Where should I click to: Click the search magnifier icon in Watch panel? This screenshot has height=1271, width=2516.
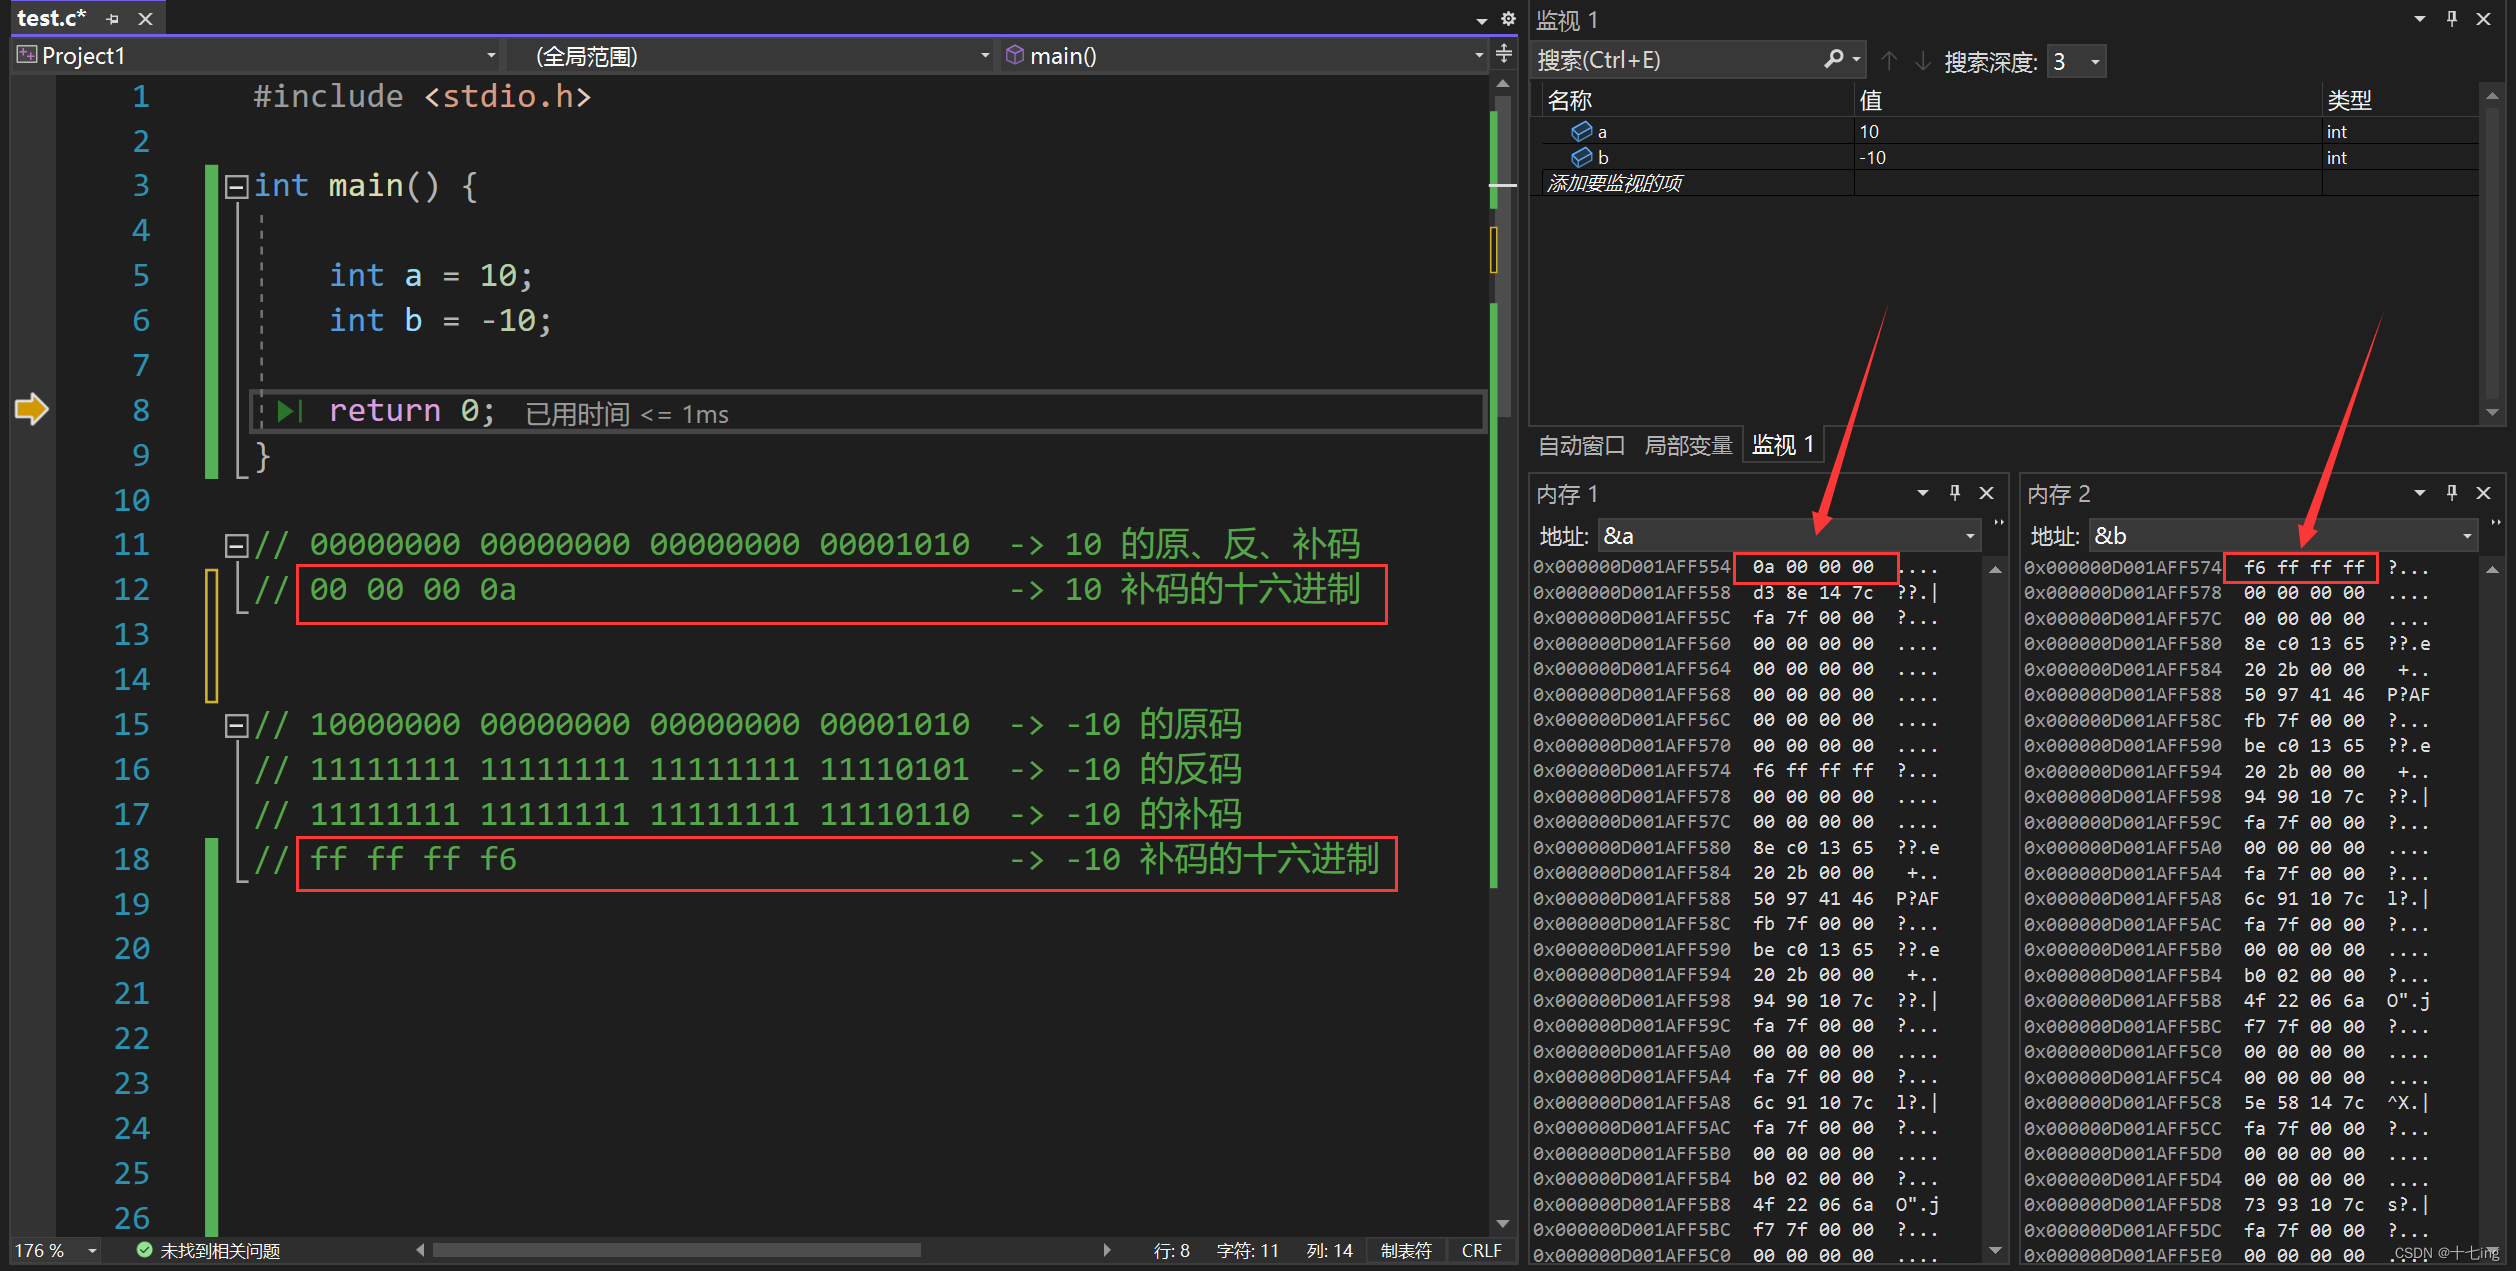tap(1833, 60)
